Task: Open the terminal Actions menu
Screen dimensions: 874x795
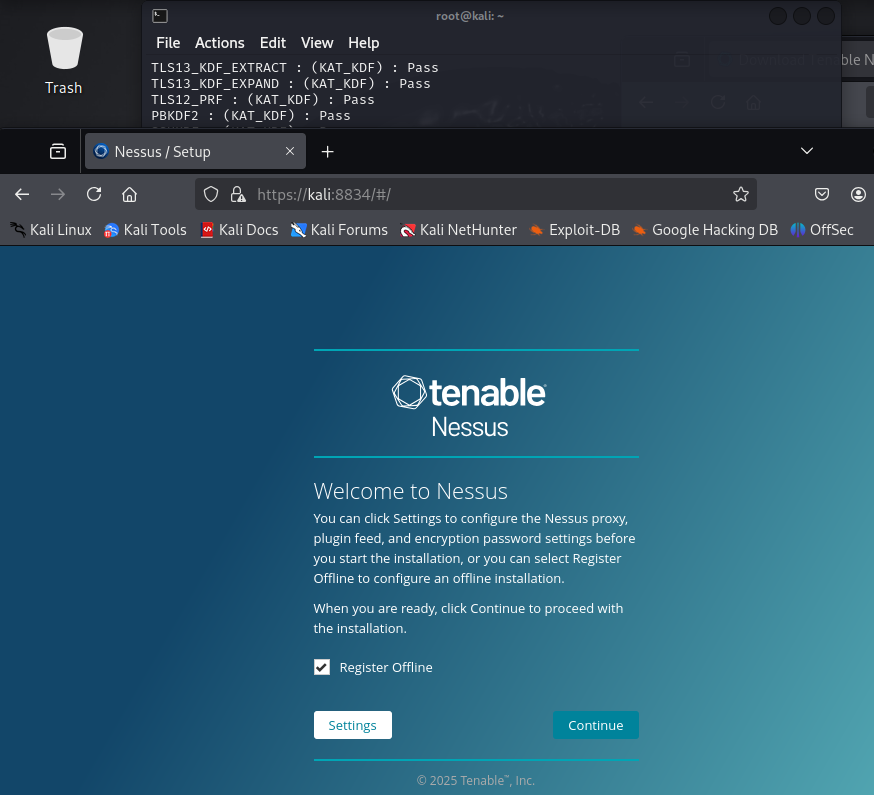Action: click(x=220, y=43)
